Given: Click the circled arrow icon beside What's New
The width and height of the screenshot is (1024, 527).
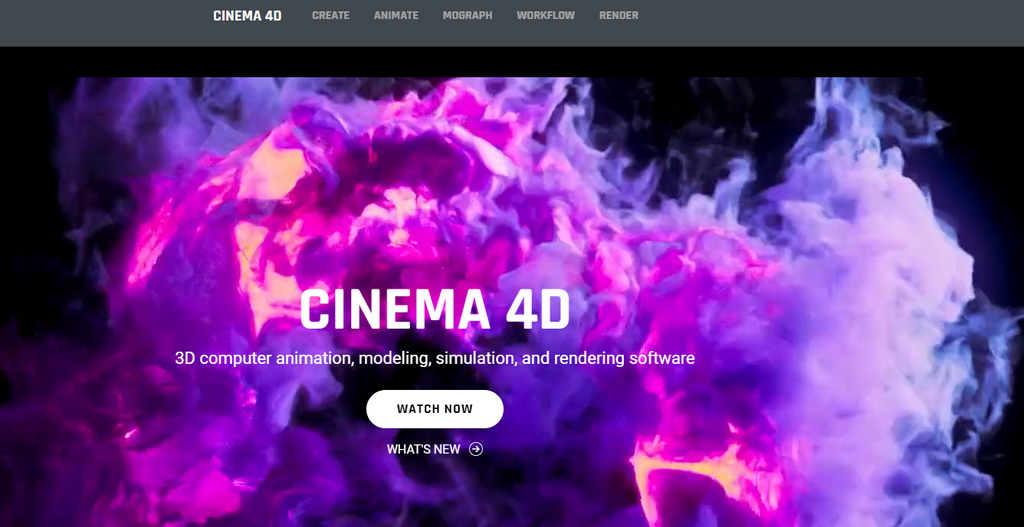Looking at the screenshot, I should click(x=476, y=449).
